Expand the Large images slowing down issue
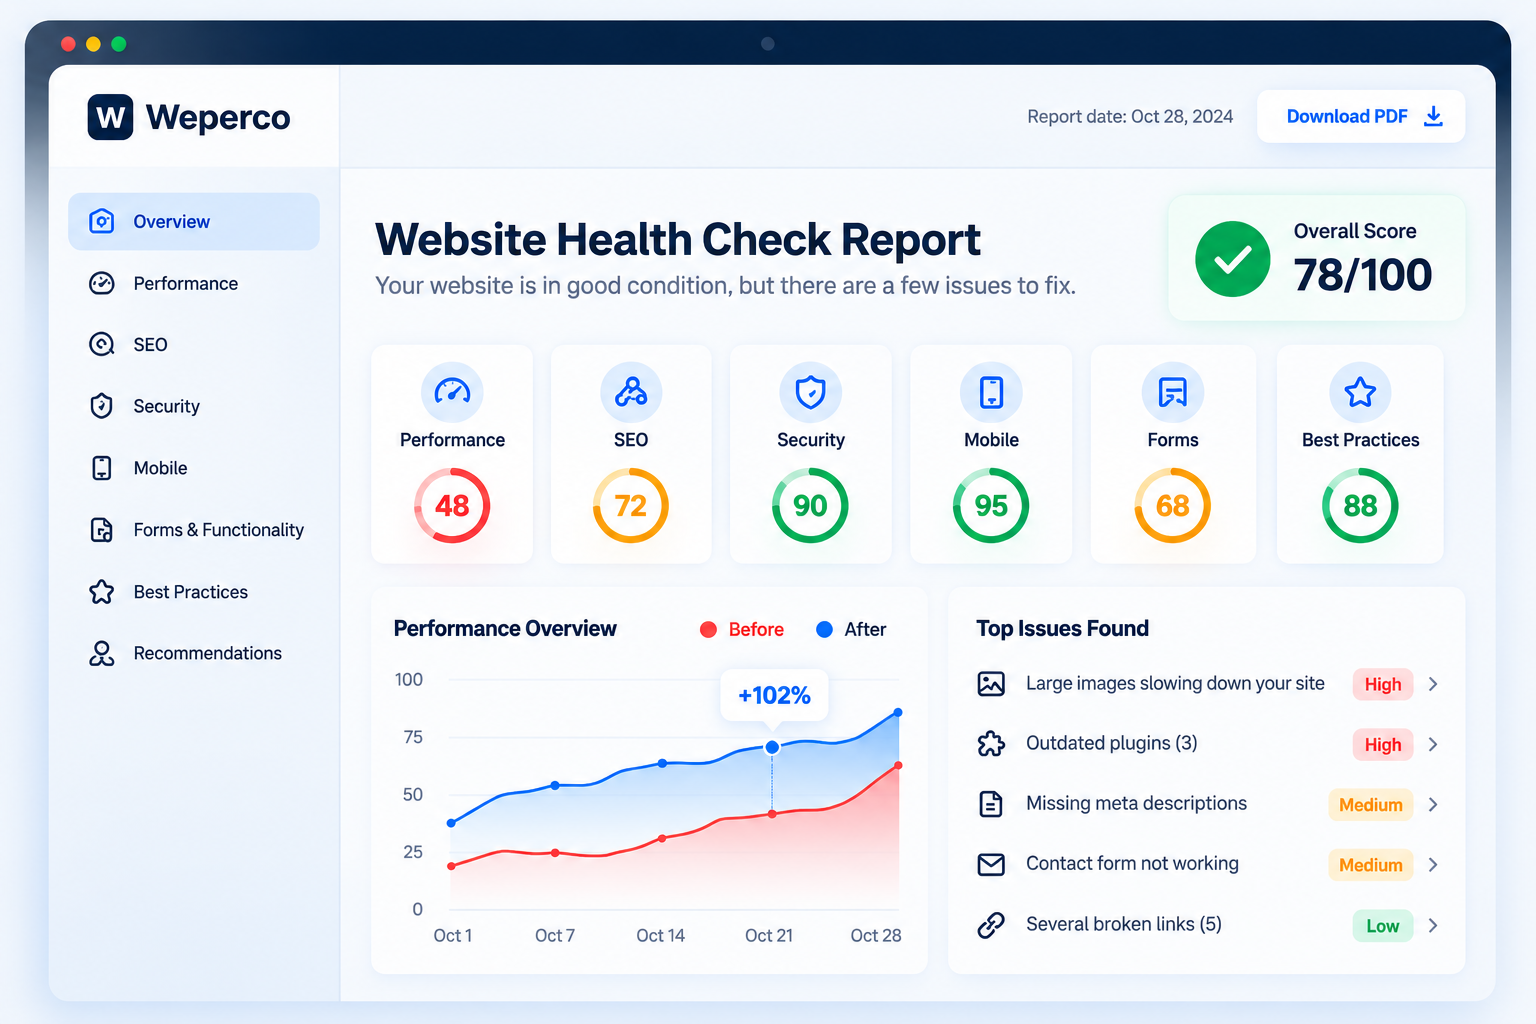The image size is (1536, 1024). pos(1433,684)
